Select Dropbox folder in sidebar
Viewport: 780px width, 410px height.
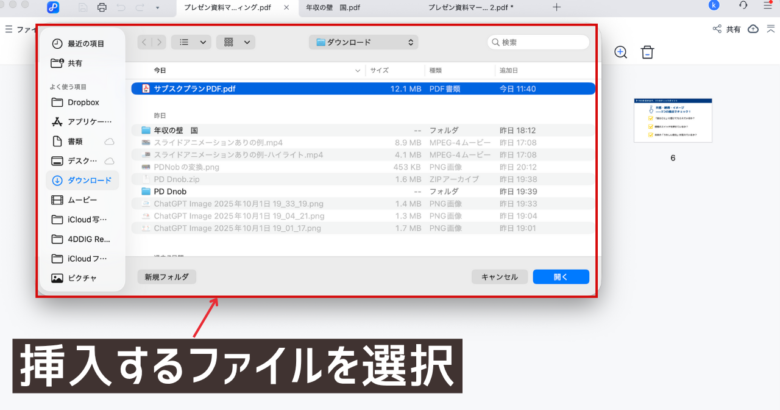tap(82, 102)
